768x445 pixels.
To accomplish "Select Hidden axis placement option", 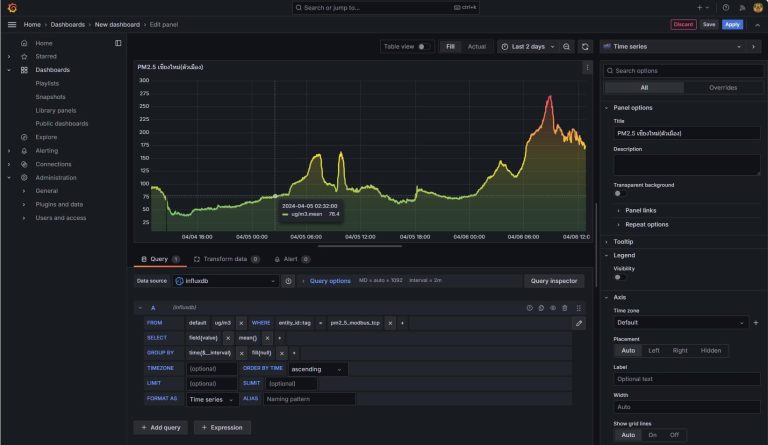I will [711, 351].
